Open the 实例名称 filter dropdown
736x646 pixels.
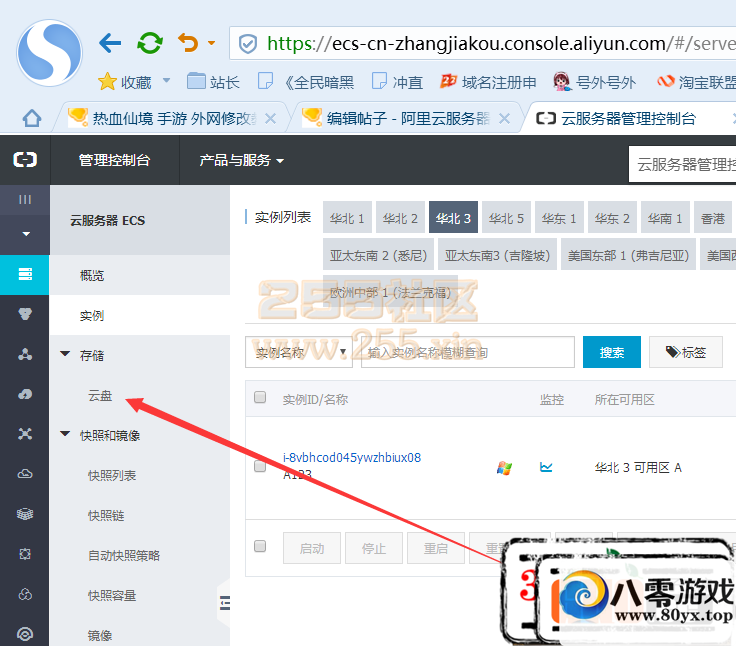(x=299, y=352)
